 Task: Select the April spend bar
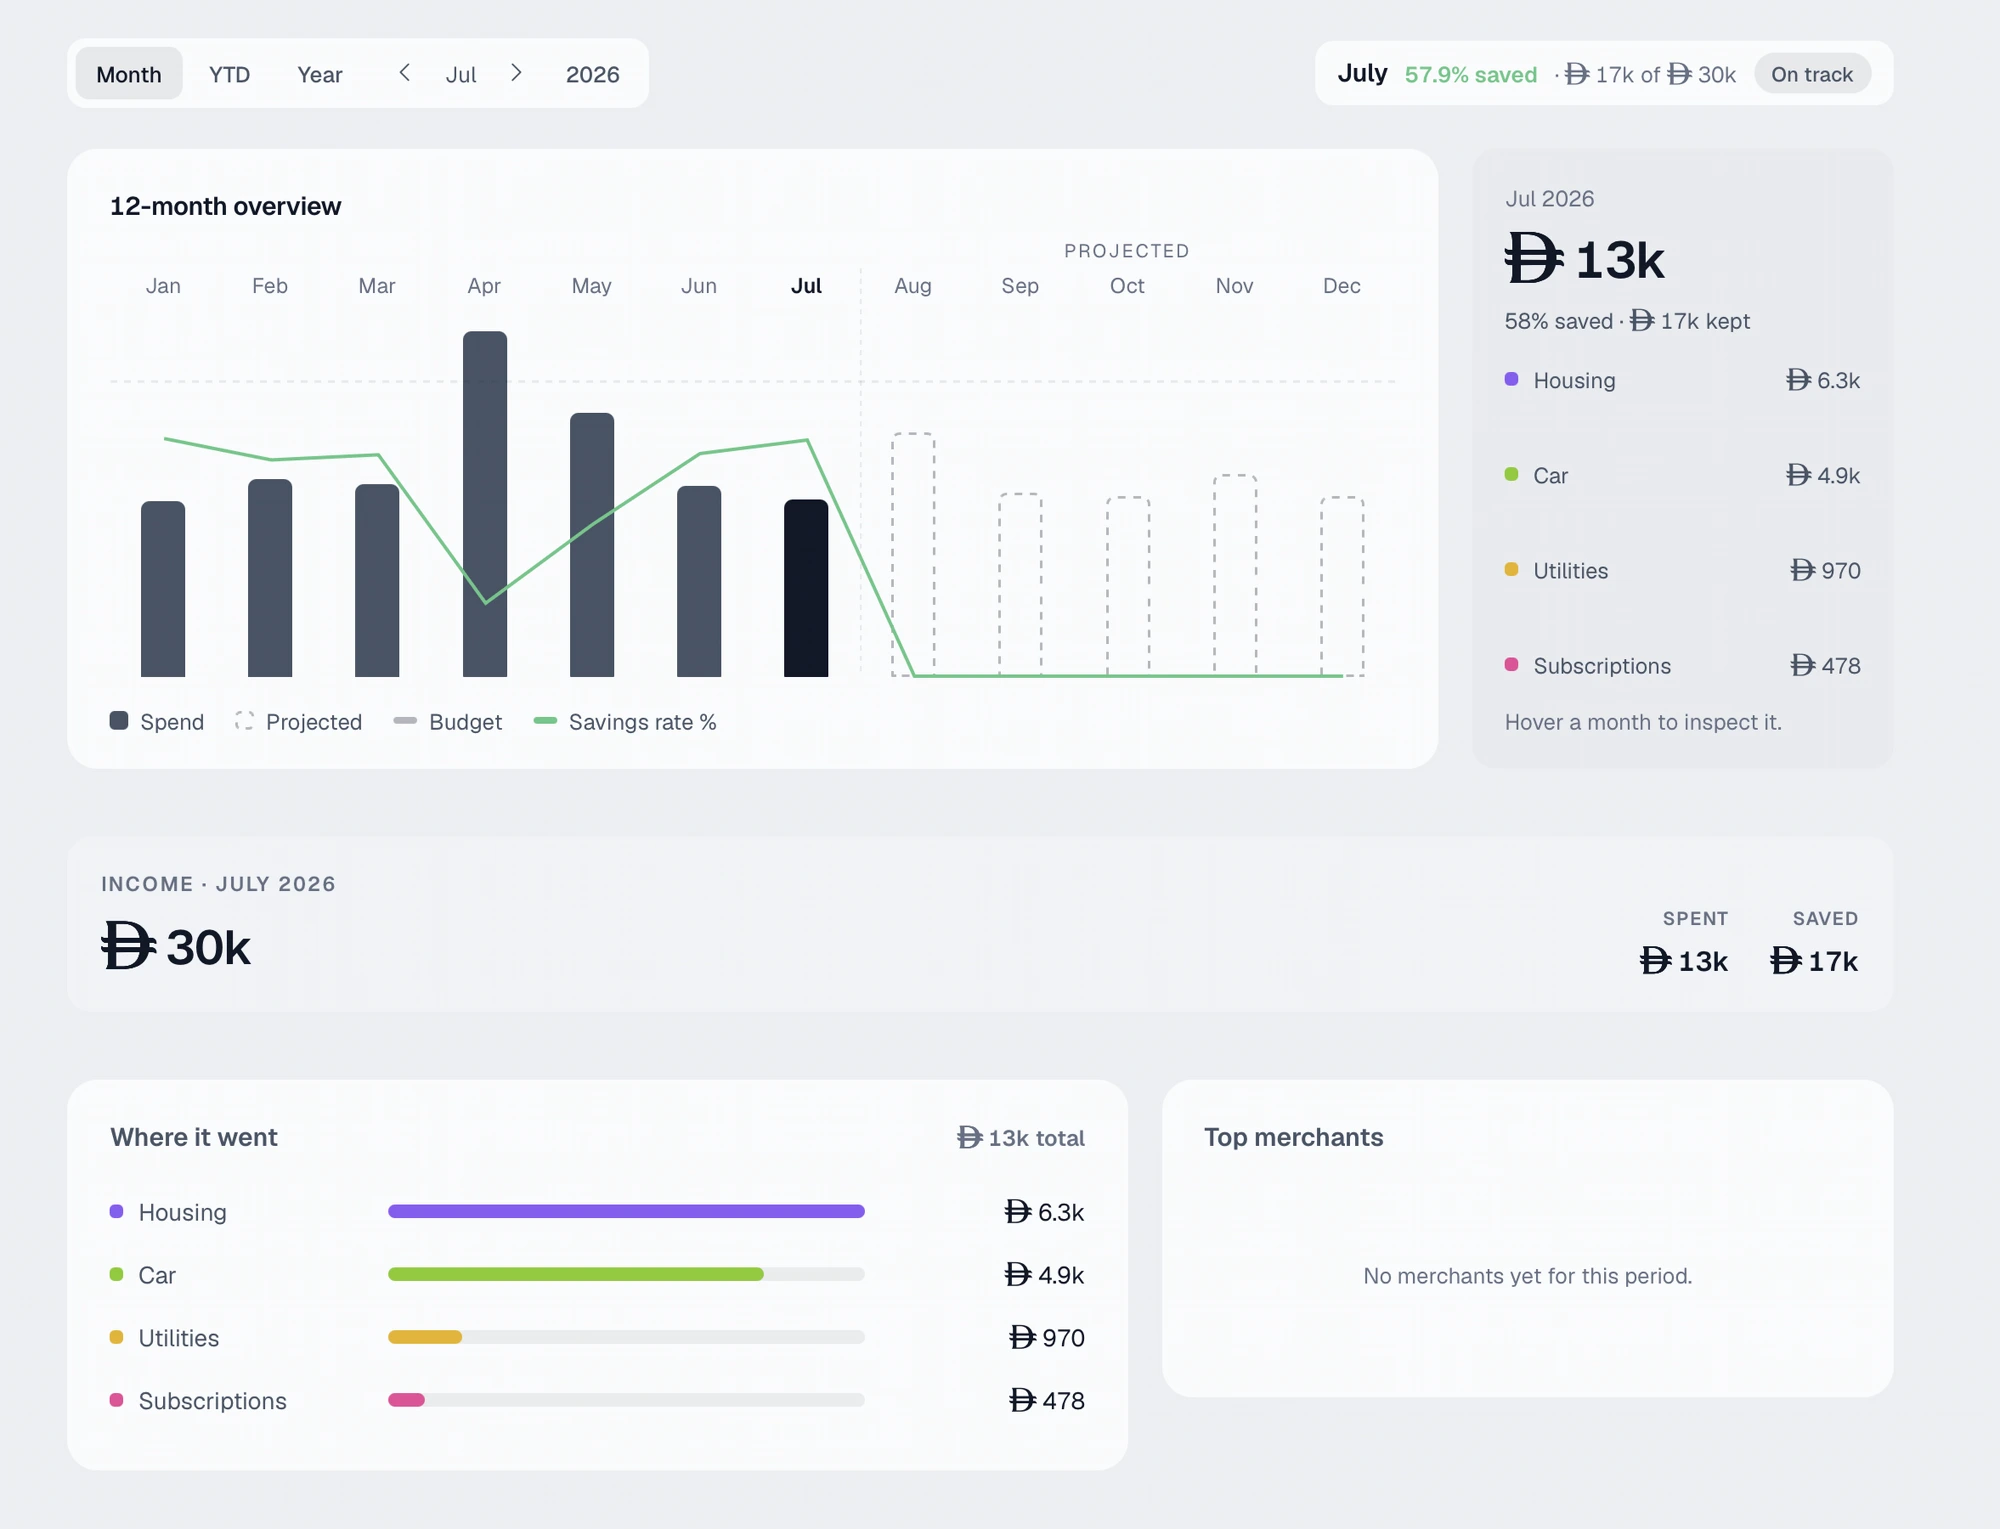[485, 504]
